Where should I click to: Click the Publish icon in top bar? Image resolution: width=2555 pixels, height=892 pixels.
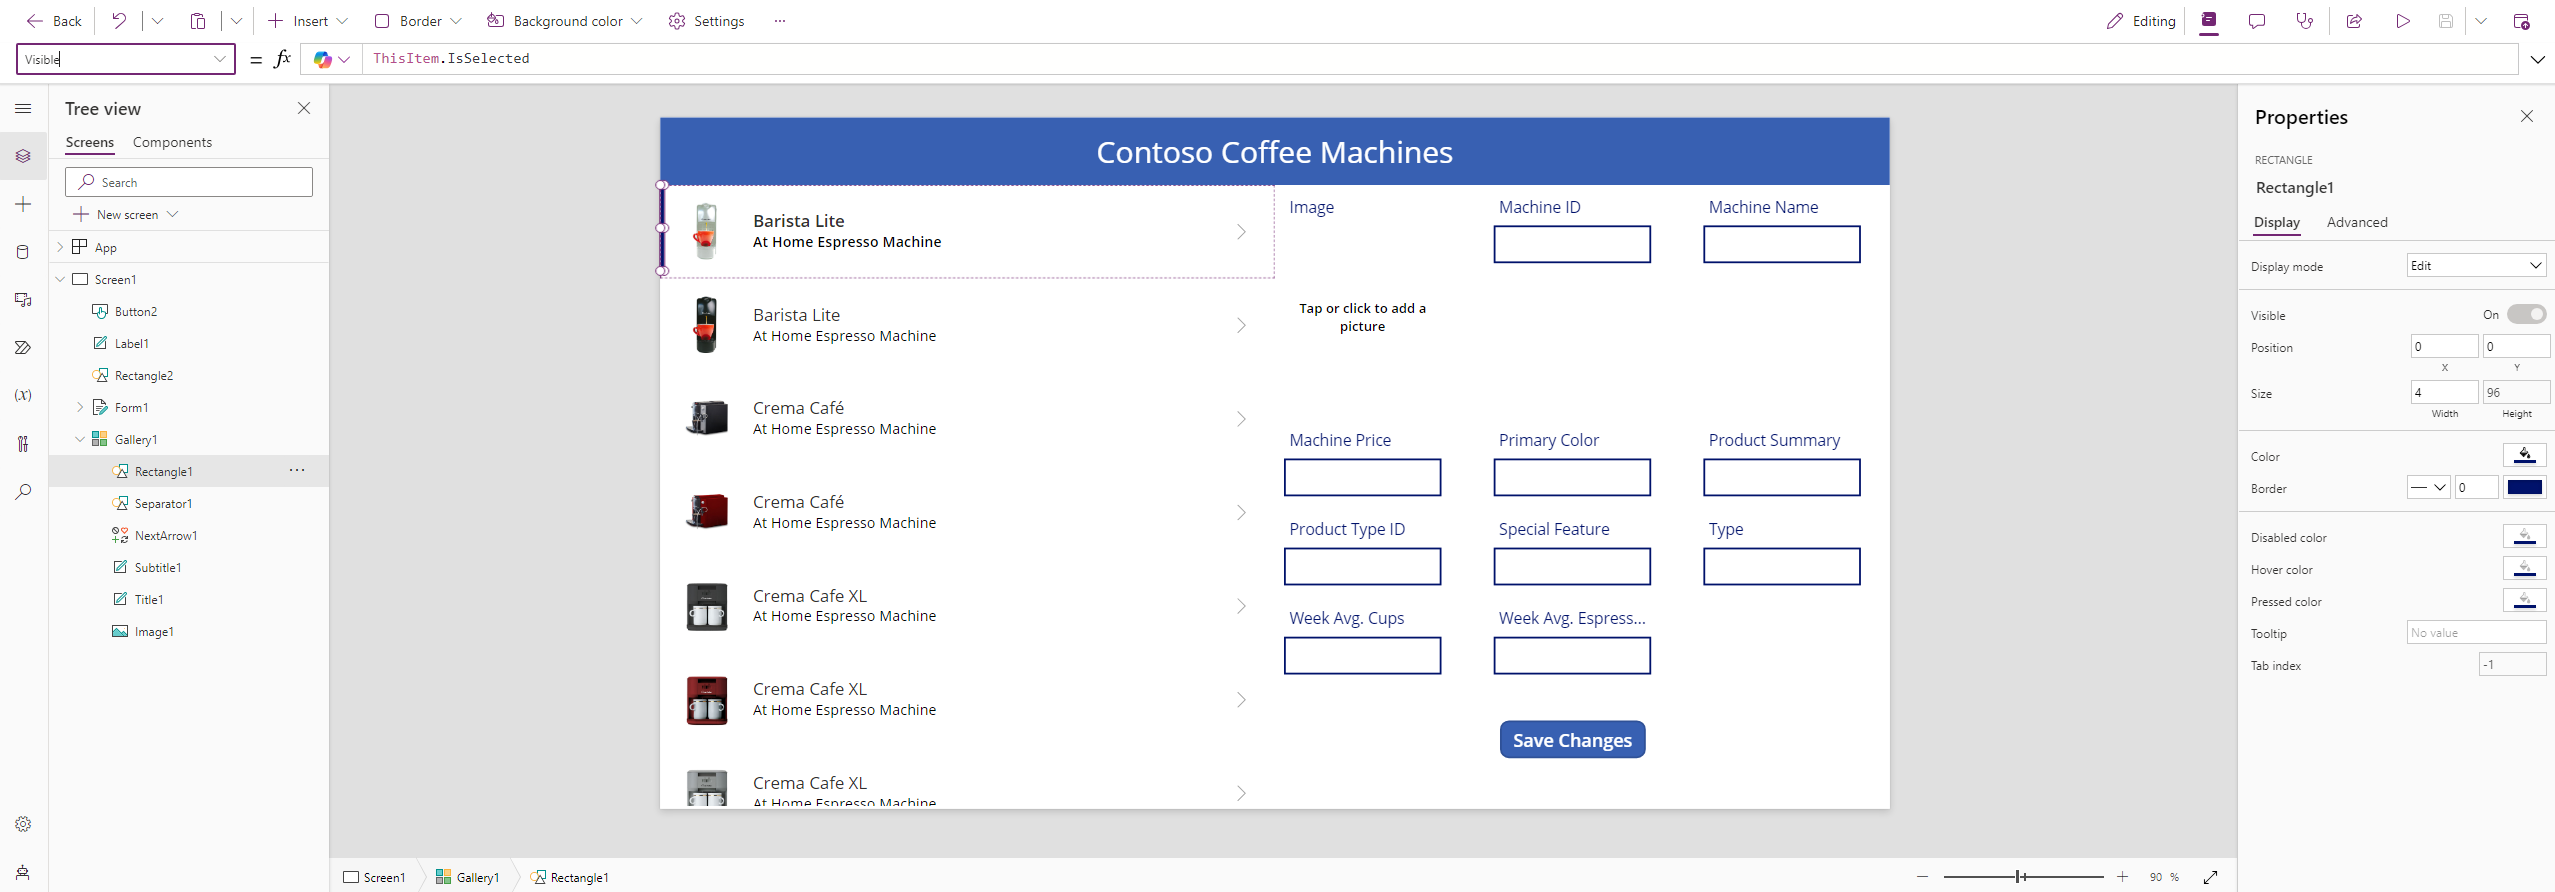pyautogui.click(x=2522, y=21)
